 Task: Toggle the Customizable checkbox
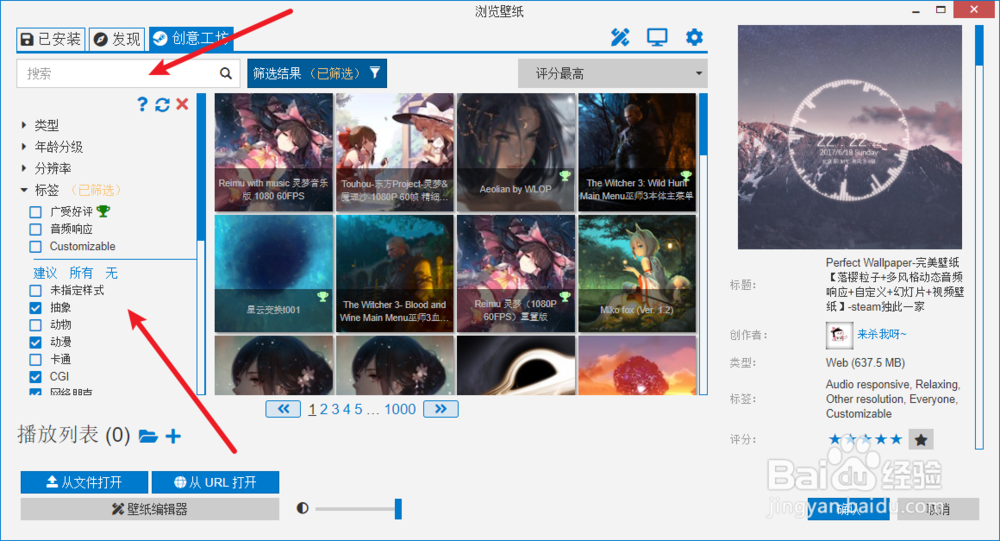36,246
